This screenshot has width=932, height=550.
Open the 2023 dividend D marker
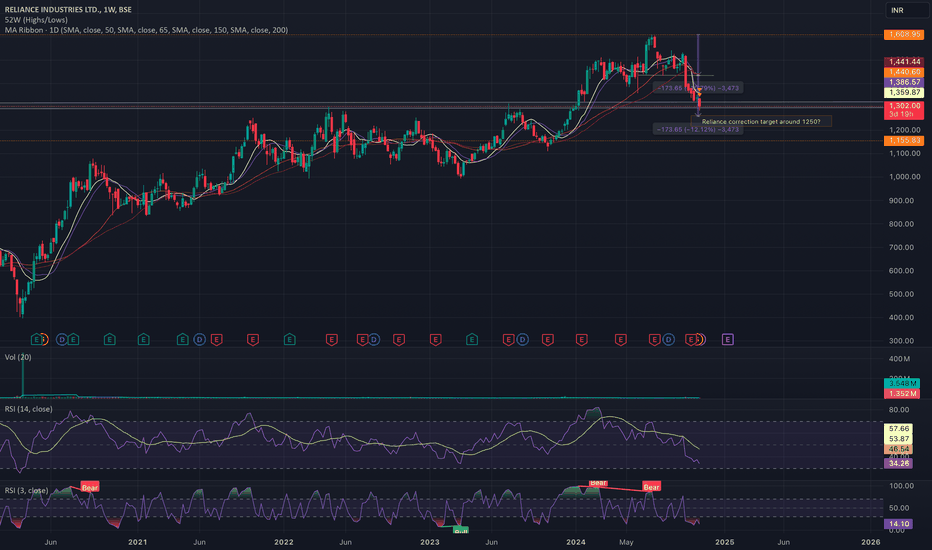(522, 340)
